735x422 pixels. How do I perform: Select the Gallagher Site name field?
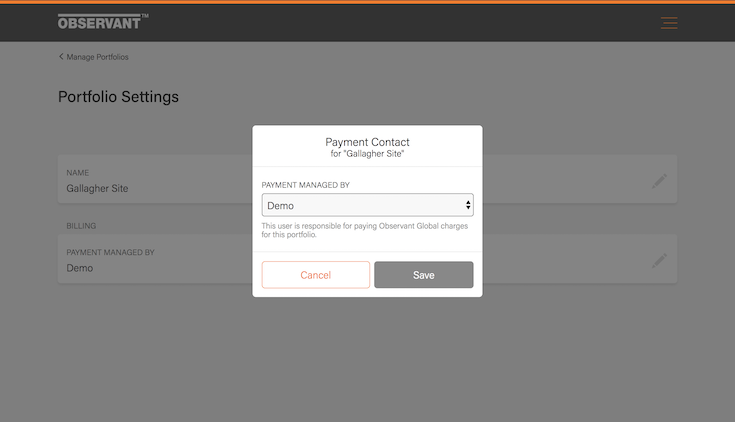click(97, 188)
